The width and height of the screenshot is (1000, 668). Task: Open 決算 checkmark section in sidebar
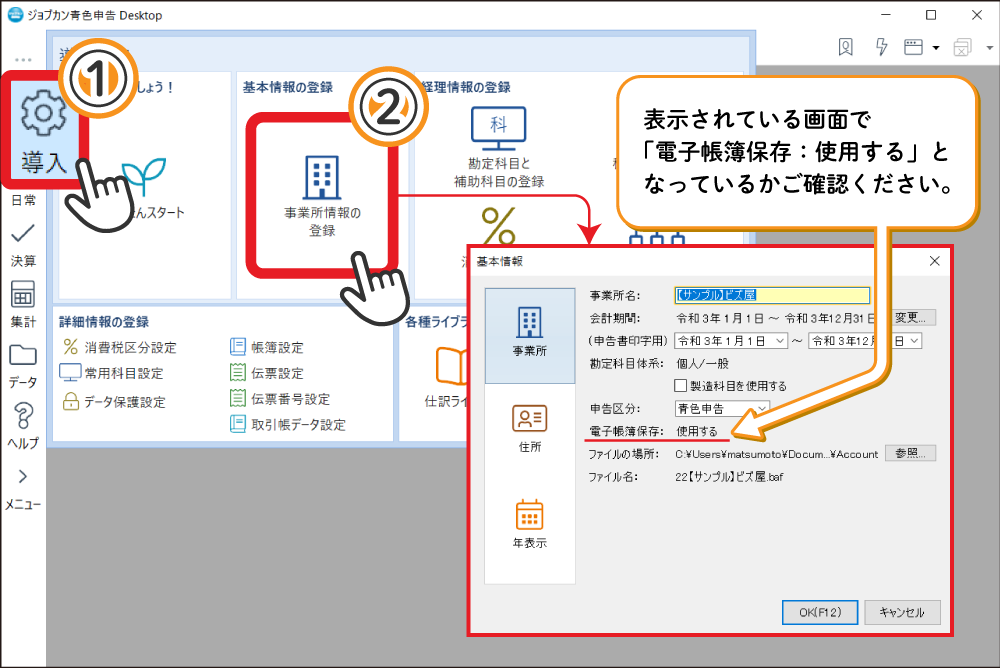[23, 244]
